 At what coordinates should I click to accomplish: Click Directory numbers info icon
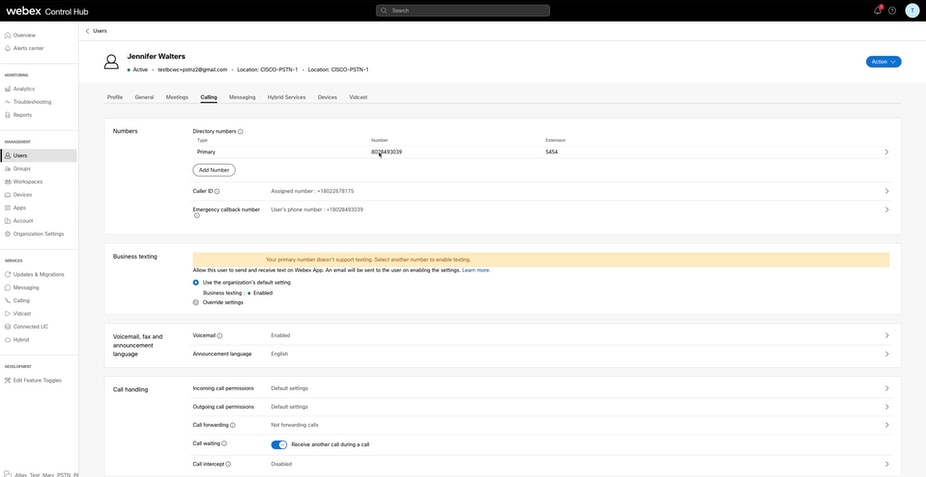pos(241,132)
